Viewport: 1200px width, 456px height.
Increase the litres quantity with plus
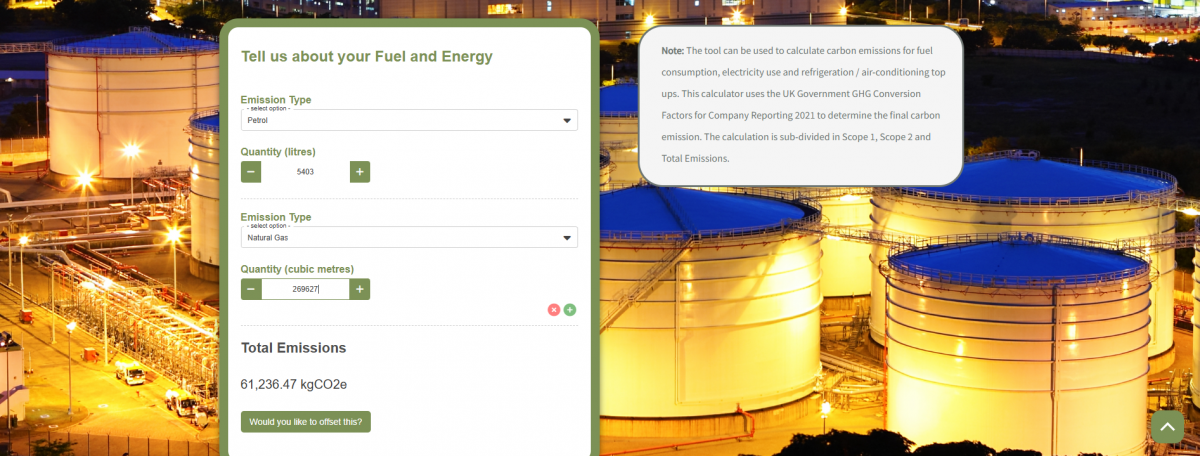[x=360, y=172]
